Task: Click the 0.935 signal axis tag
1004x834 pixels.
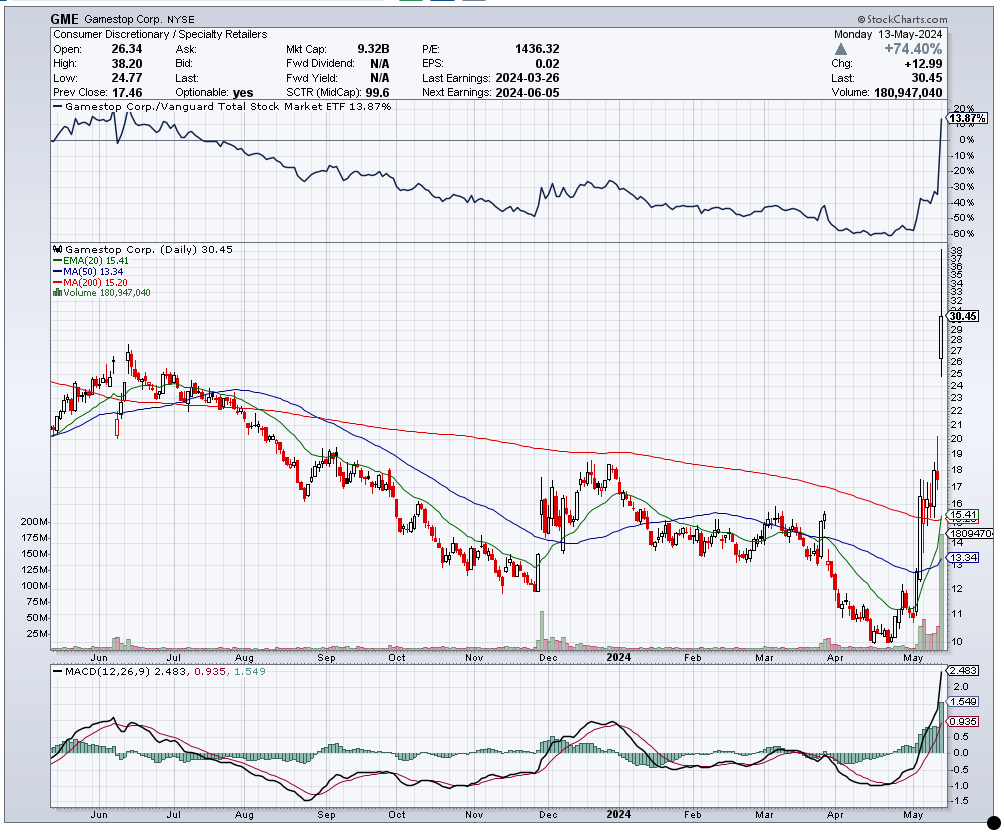Action: pyautogui.click(x=963, y=722)
